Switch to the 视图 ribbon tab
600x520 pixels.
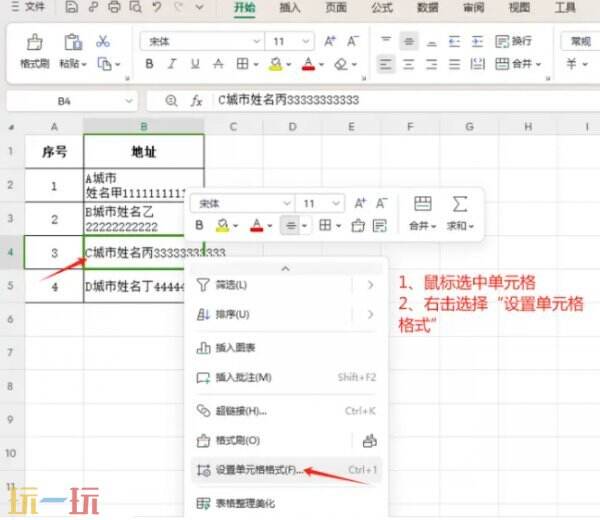519,7
